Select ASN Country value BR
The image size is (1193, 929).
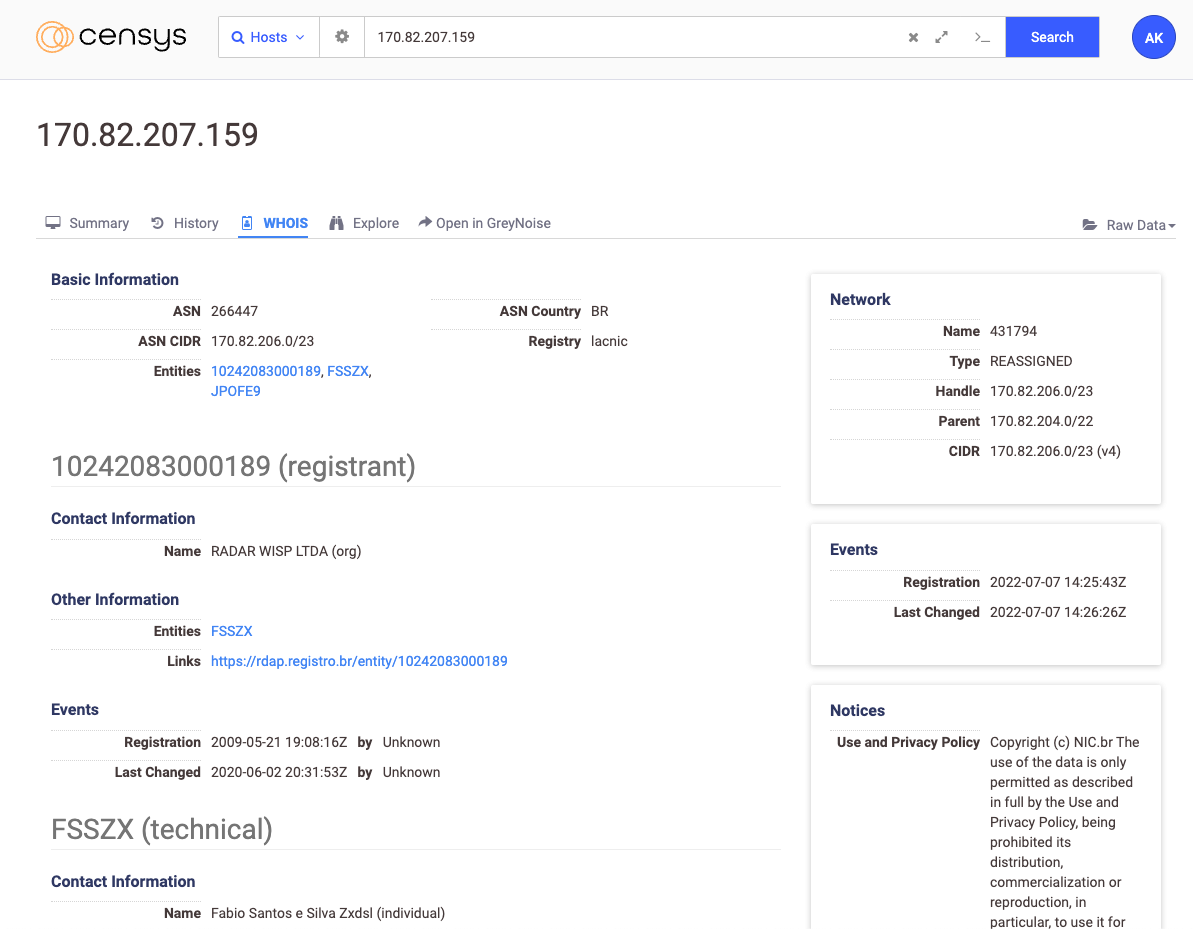tap(600, 311)
